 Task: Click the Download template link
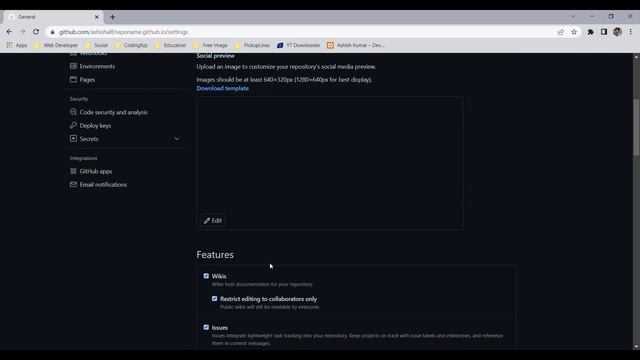[x=222, y=88]
